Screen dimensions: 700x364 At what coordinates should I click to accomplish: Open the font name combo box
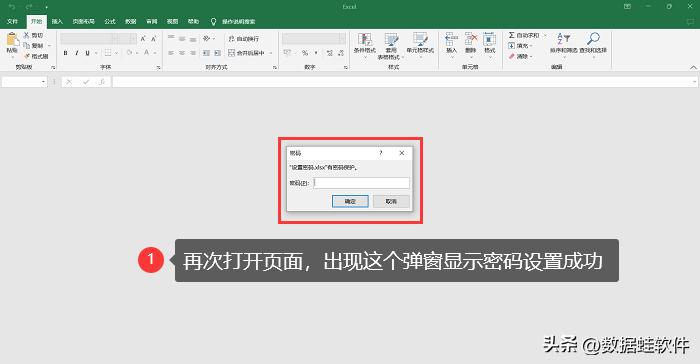click(89, 39)
